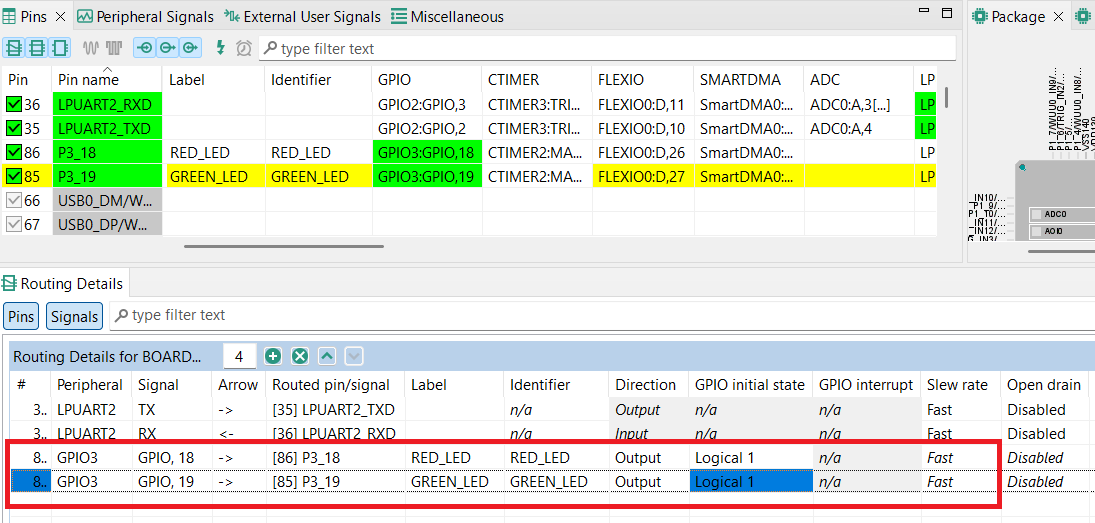Open the External User Signals tab

click(x=303, y=17)
